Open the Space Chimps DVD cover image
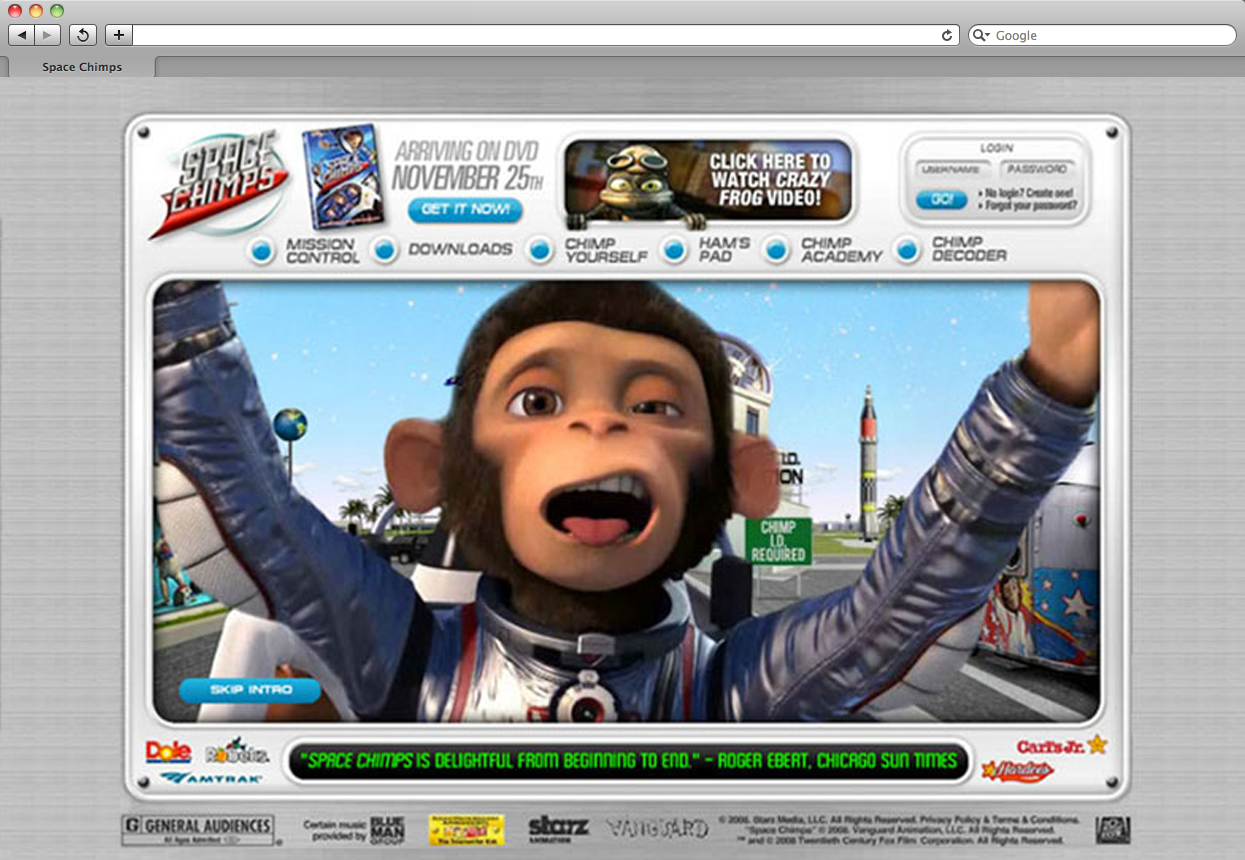 pos(343,177)
